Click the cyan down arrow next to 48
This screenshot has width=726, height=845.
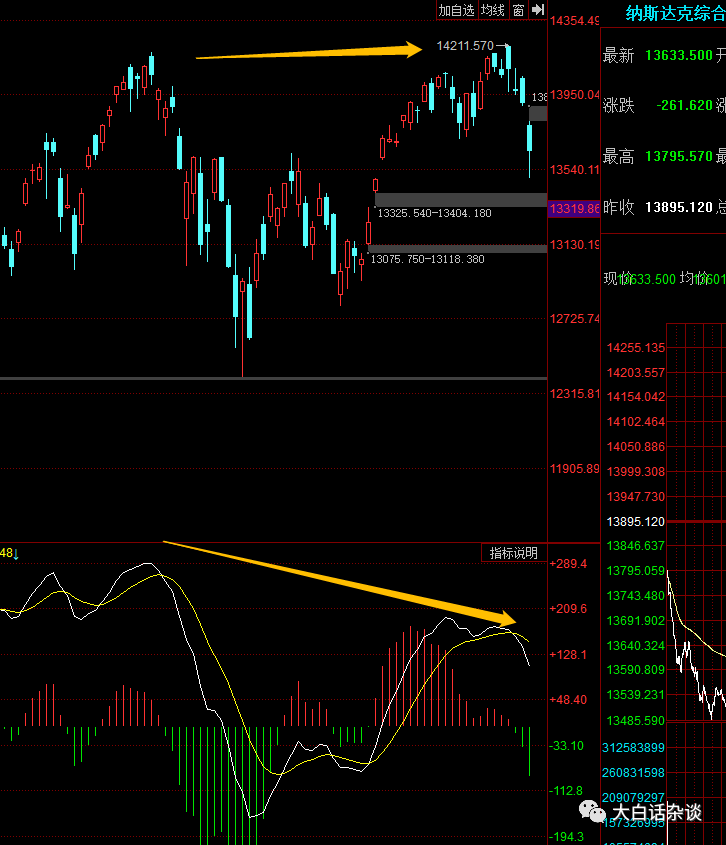(16, 554)
